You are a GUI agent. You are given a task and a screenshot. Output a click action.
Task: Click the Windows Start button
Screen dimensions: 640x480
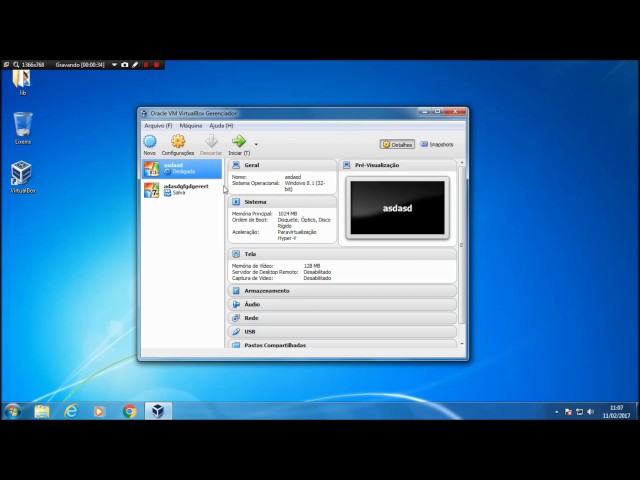pyautogui.click(x=12, y=411)
